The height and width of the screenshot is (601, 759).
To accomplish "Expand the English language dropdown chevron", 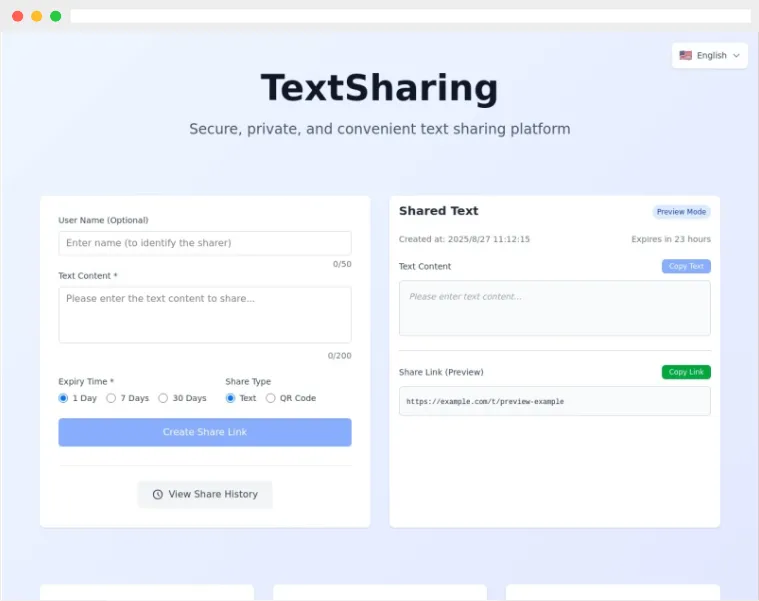I will click(737, 56).
